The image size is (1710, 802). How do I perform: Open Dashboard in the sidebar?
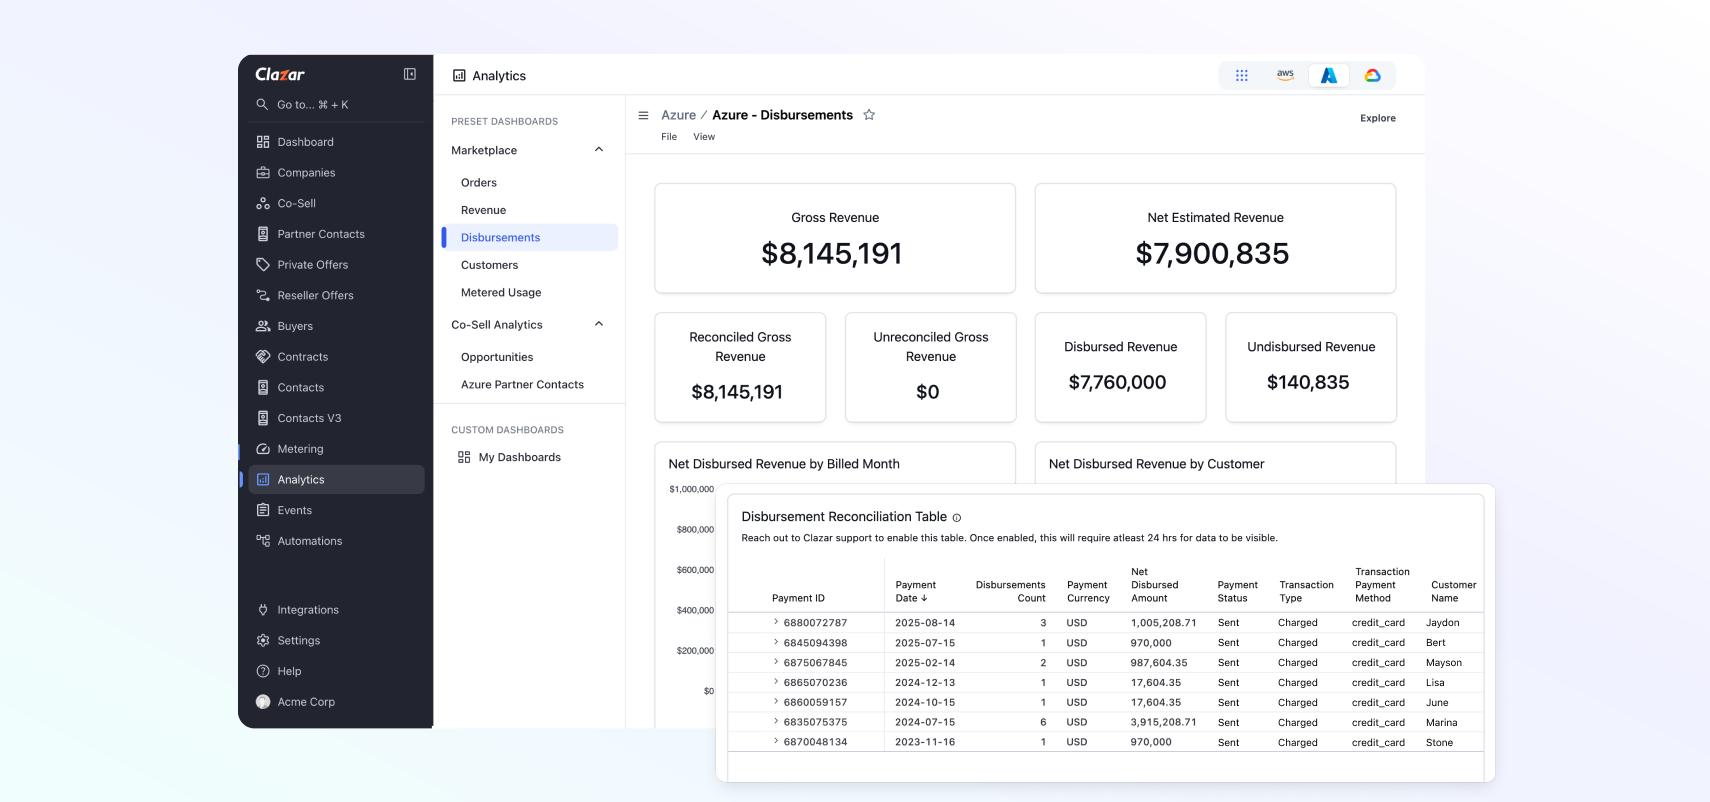pos(336,142)
